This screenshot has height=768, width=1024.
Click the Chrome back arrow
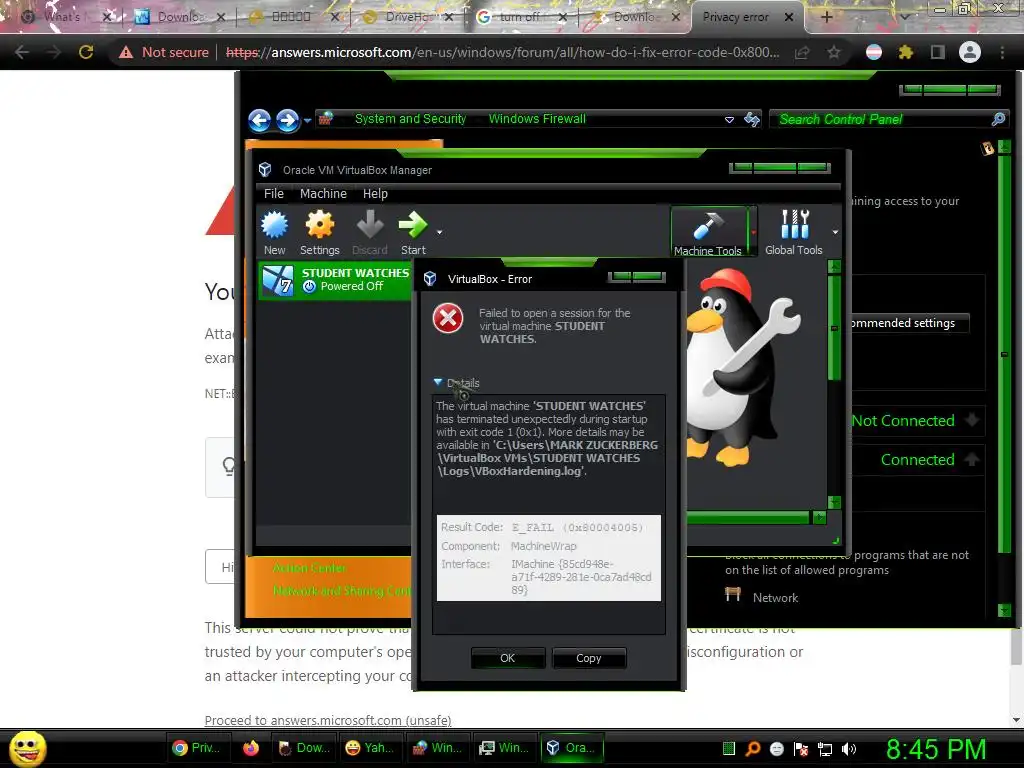click(x=22, y=52)
